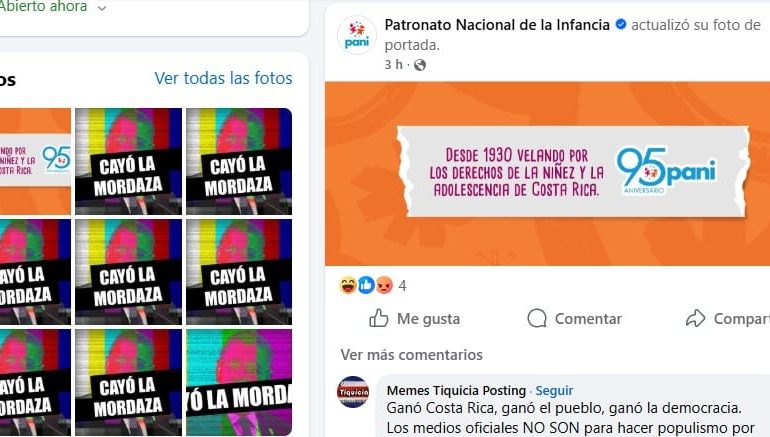Open the Memes Tiquicia Posting commenter name
Image resolution: width=770 pixels, height=437 pixels.
pyautogui.click(x=456, y=390)
